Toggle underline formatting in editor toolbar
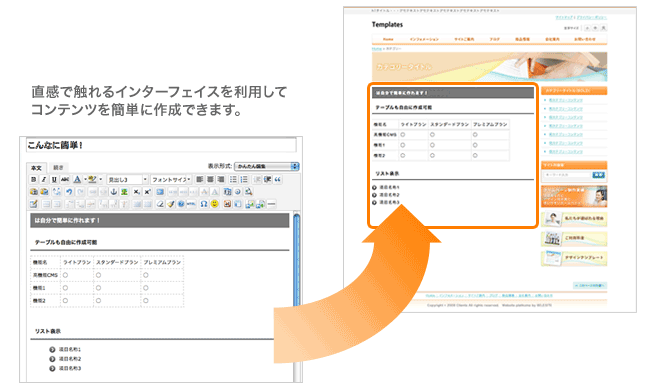Screen dimensions: 660x390 click(54, 179)
